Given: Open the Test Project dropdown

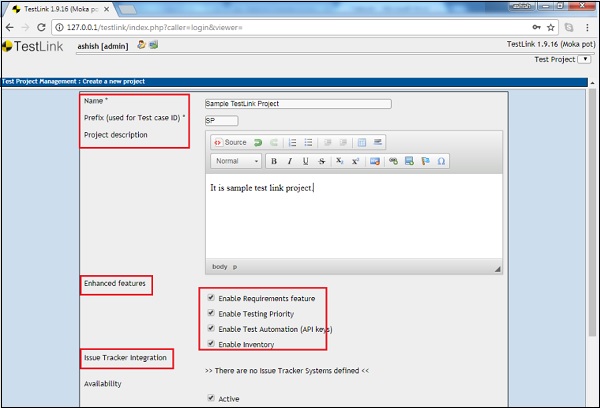Looking at the screenshot, I should [584, 59].
